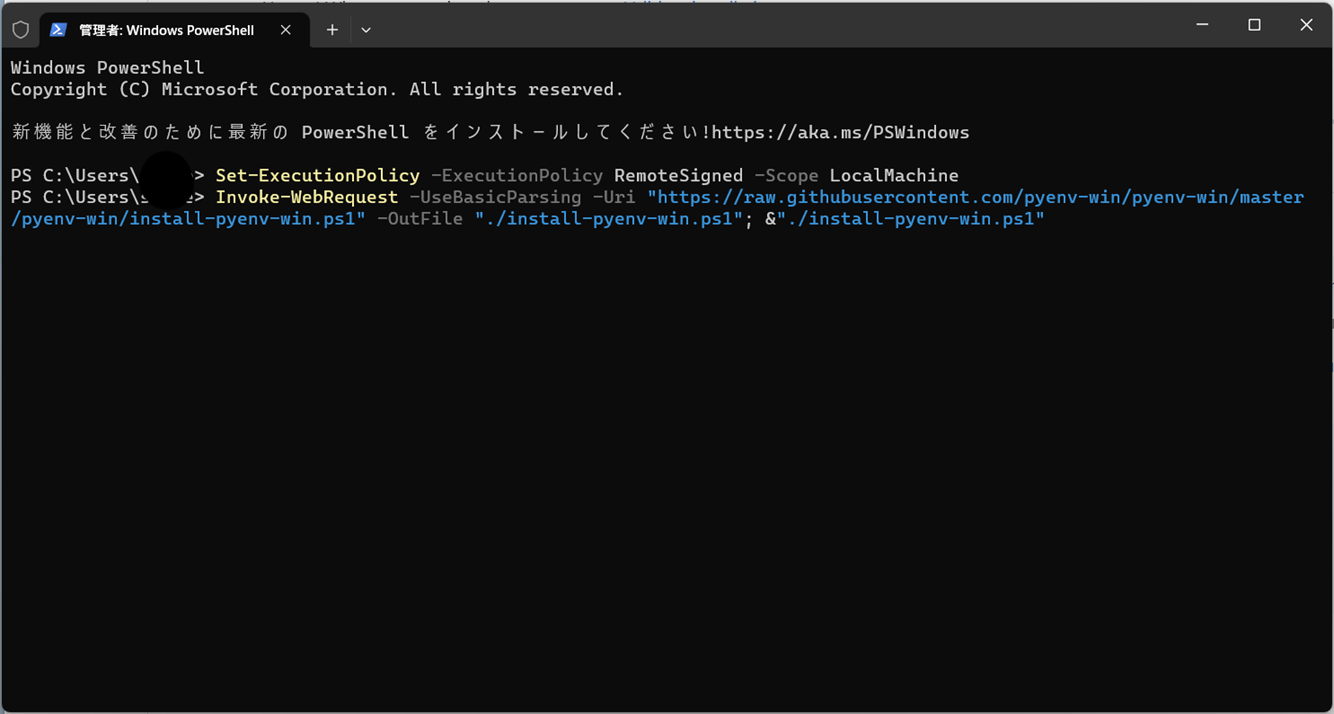Click the shield icon in the title bar corner
The height and width of the screenshot is (714, 1334).
coord(20,29)
